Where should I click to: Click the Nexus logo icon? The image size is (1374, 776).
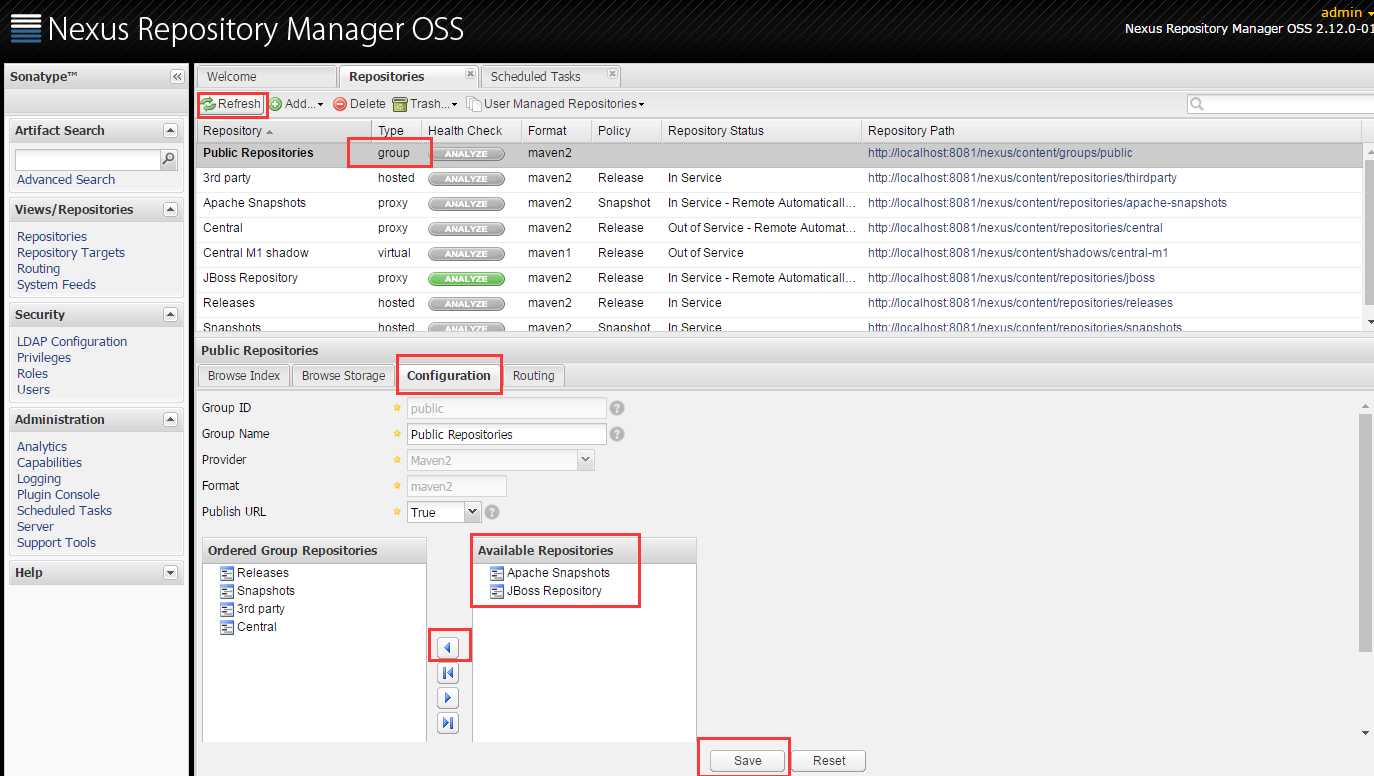click(25, 29)
